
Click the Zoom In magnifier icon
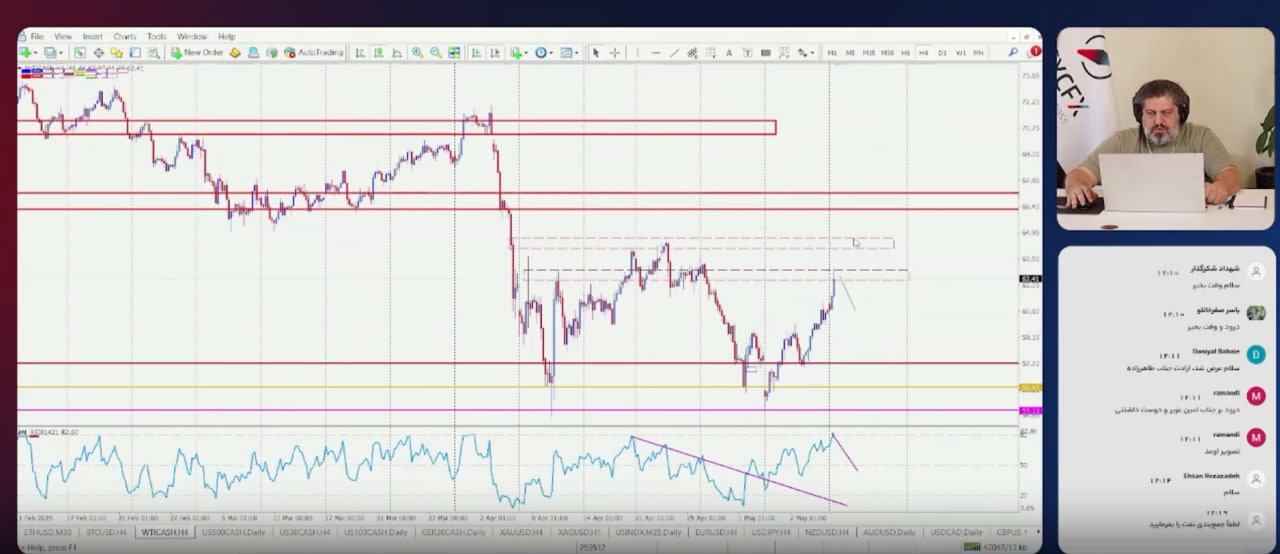pyautogui.click(x=417, y=53)
